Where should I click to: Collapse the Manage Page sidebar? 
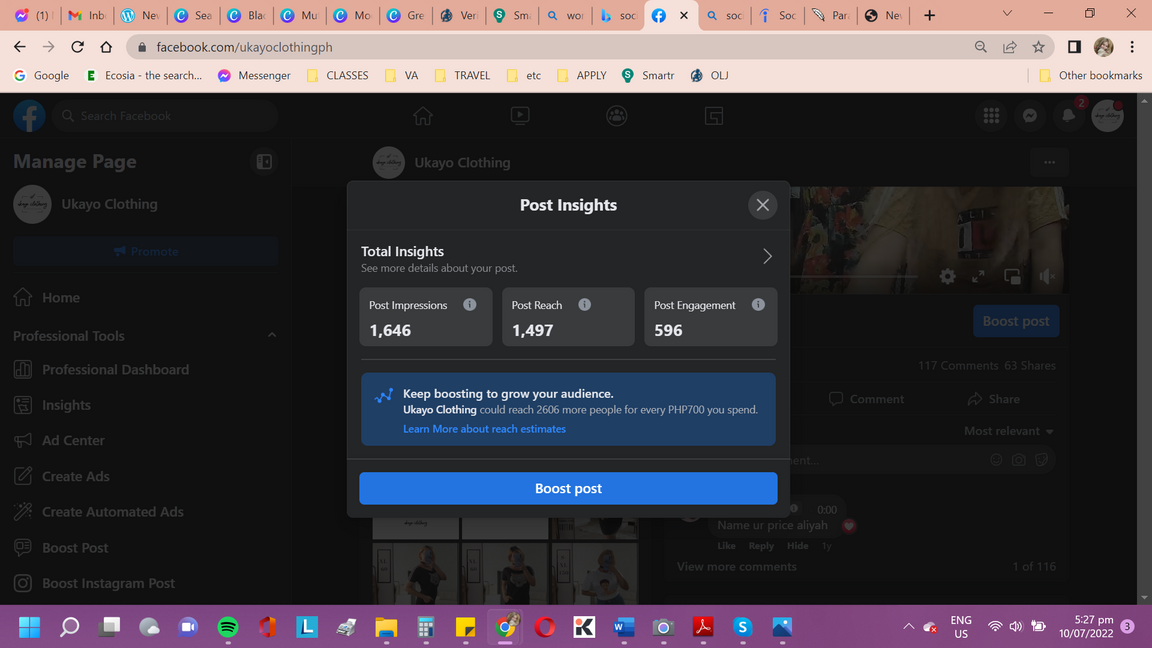click(x=264, y=162)
